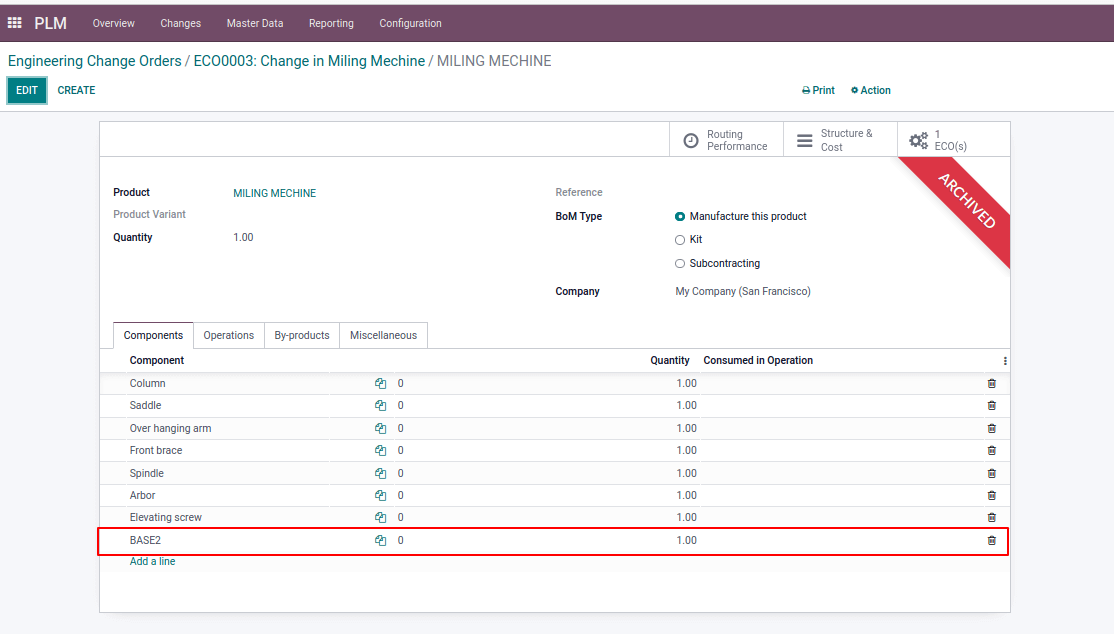Click the forecast icon in Saddle row
Screen dimensions: 1114x634
(x=381, y=405)
